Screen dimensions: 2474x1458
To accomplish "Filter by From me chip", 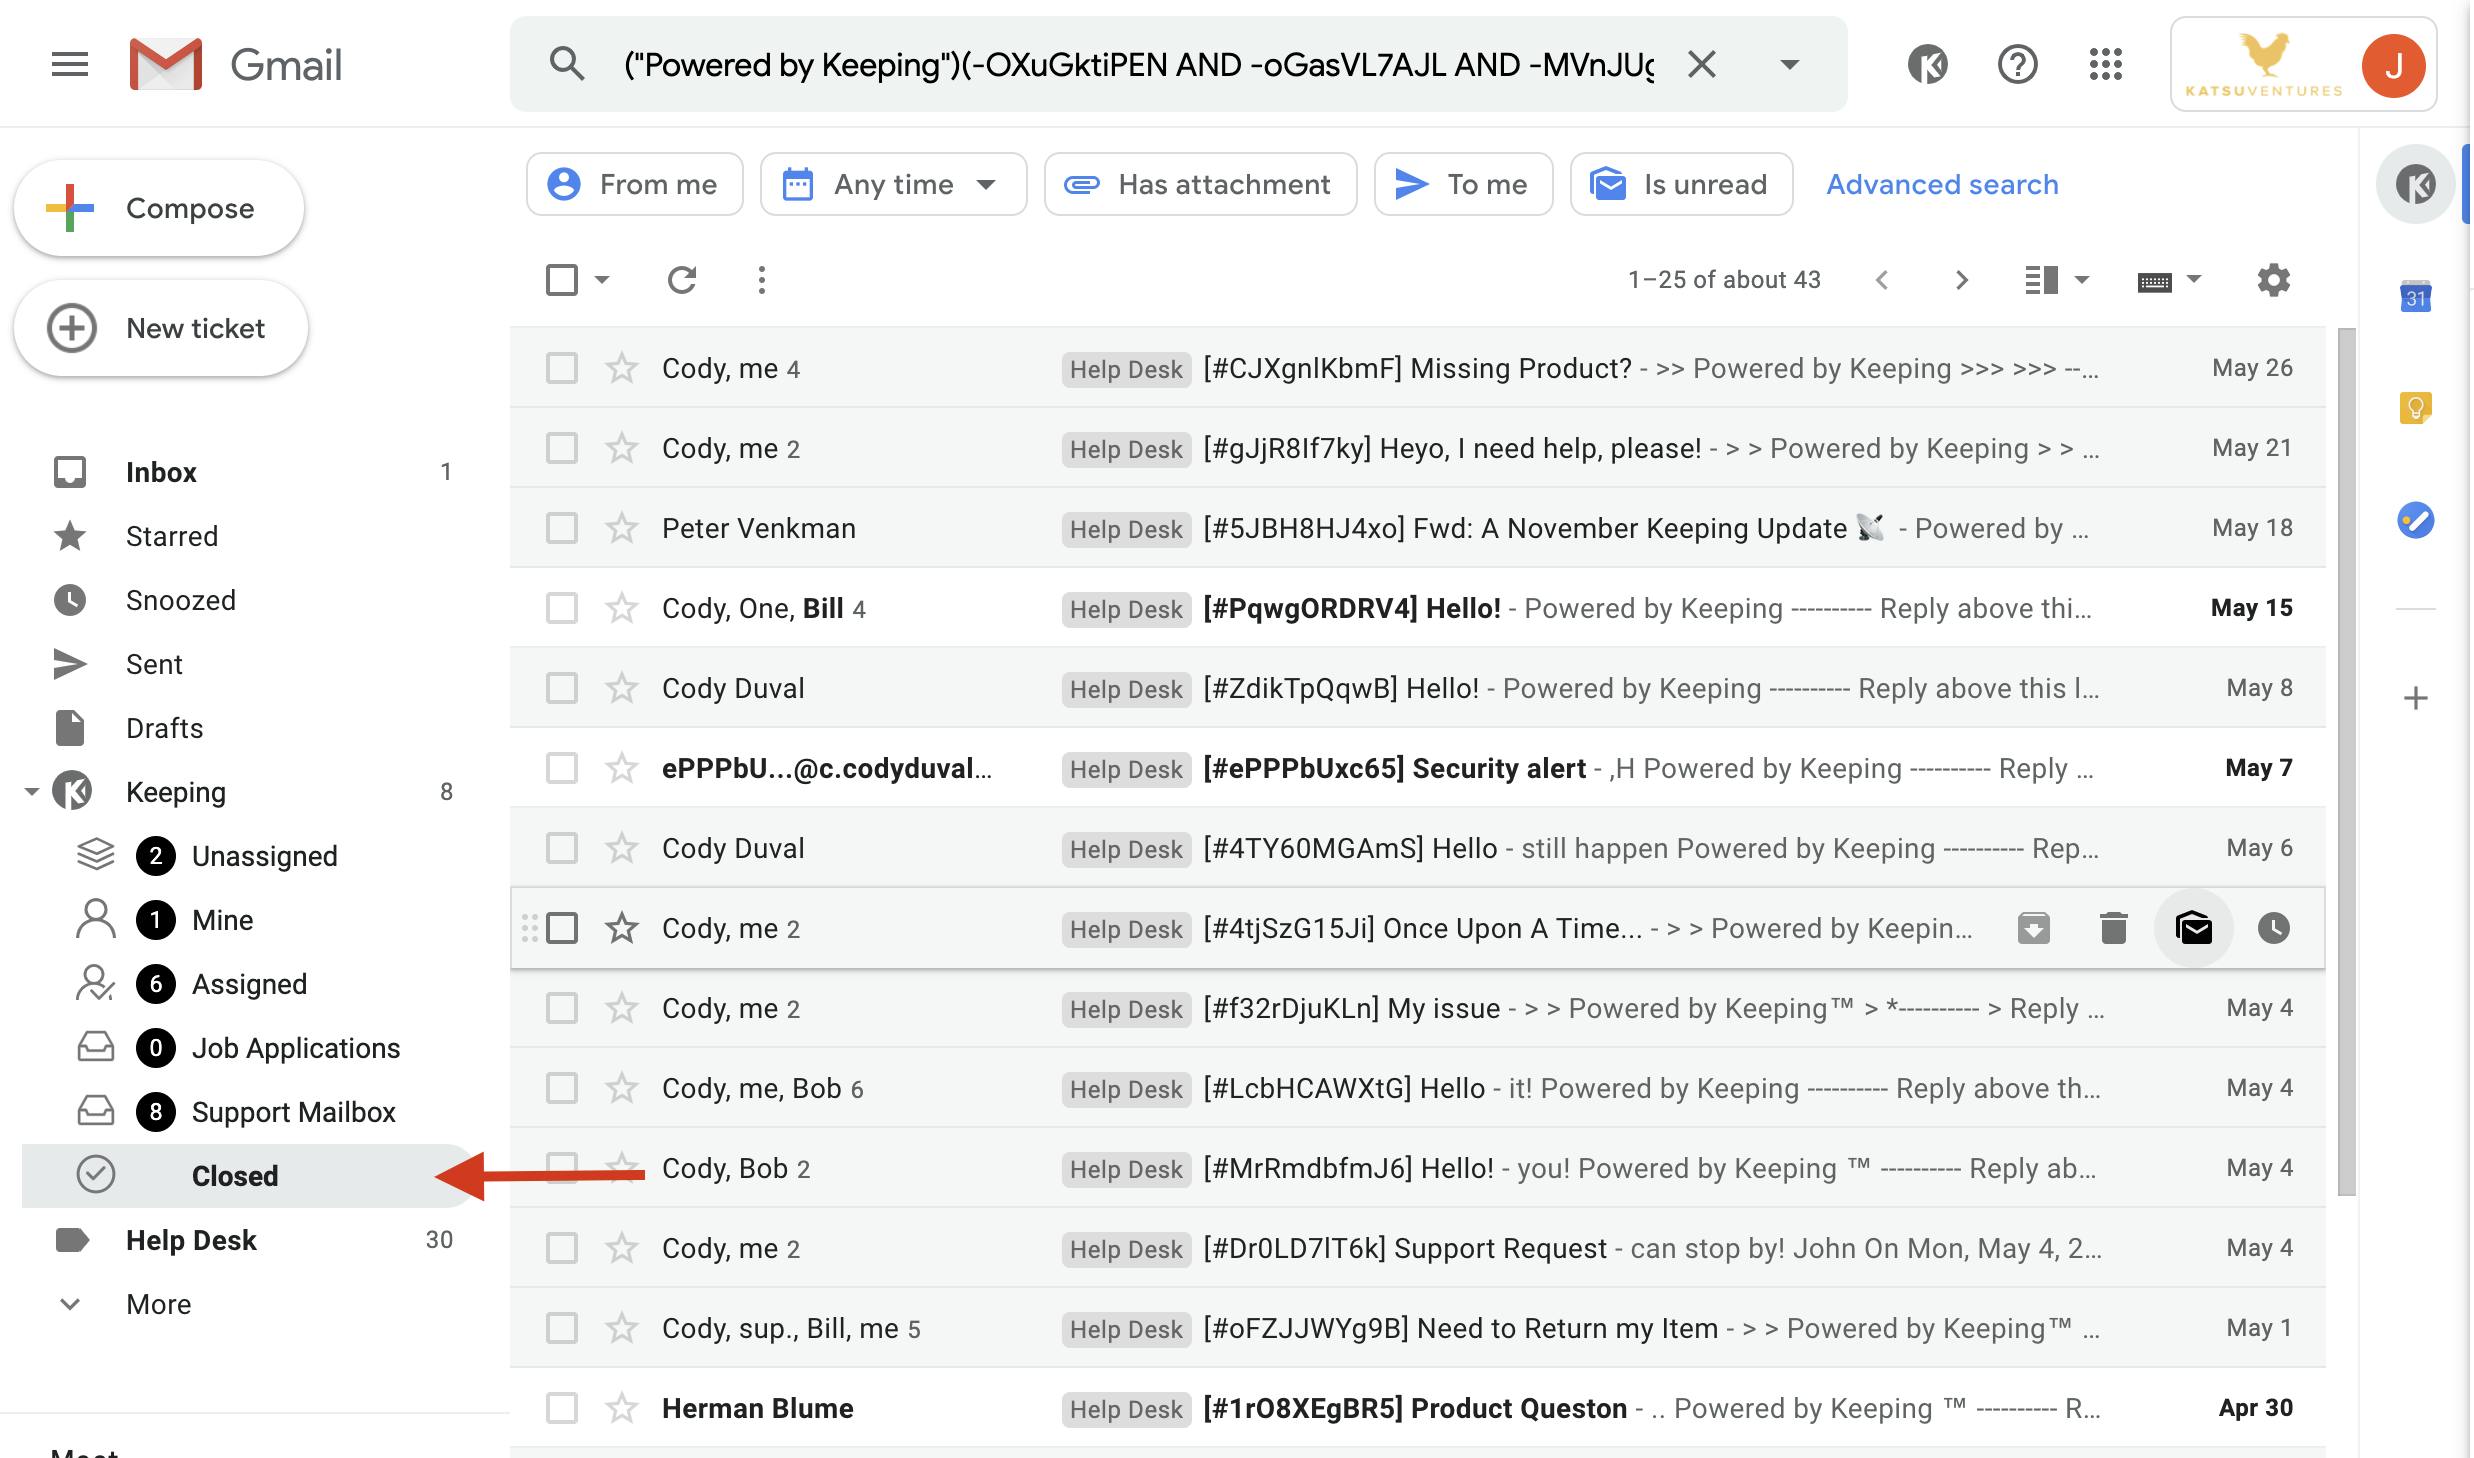I will tap(634, 184).
